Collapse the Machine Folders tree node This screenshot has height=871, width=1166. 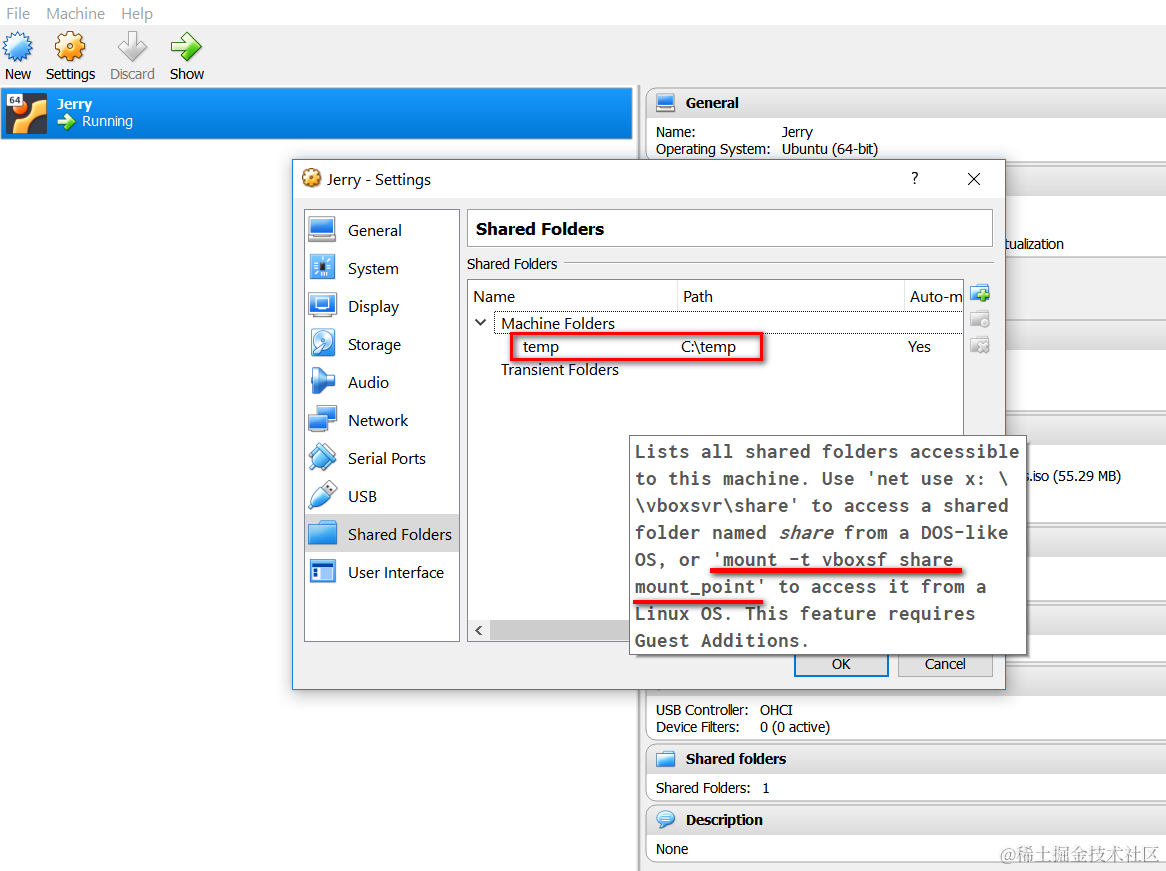tap(480, 323)
